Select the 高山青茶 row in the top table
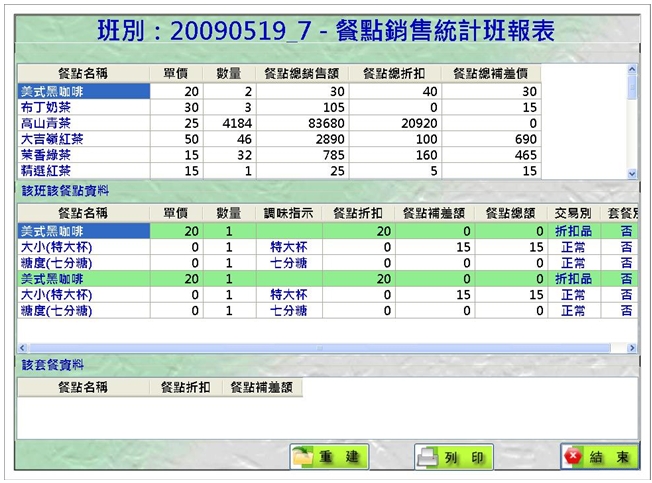Image resolution: width=652 pixels, height=483 pixels. (84, 123)
